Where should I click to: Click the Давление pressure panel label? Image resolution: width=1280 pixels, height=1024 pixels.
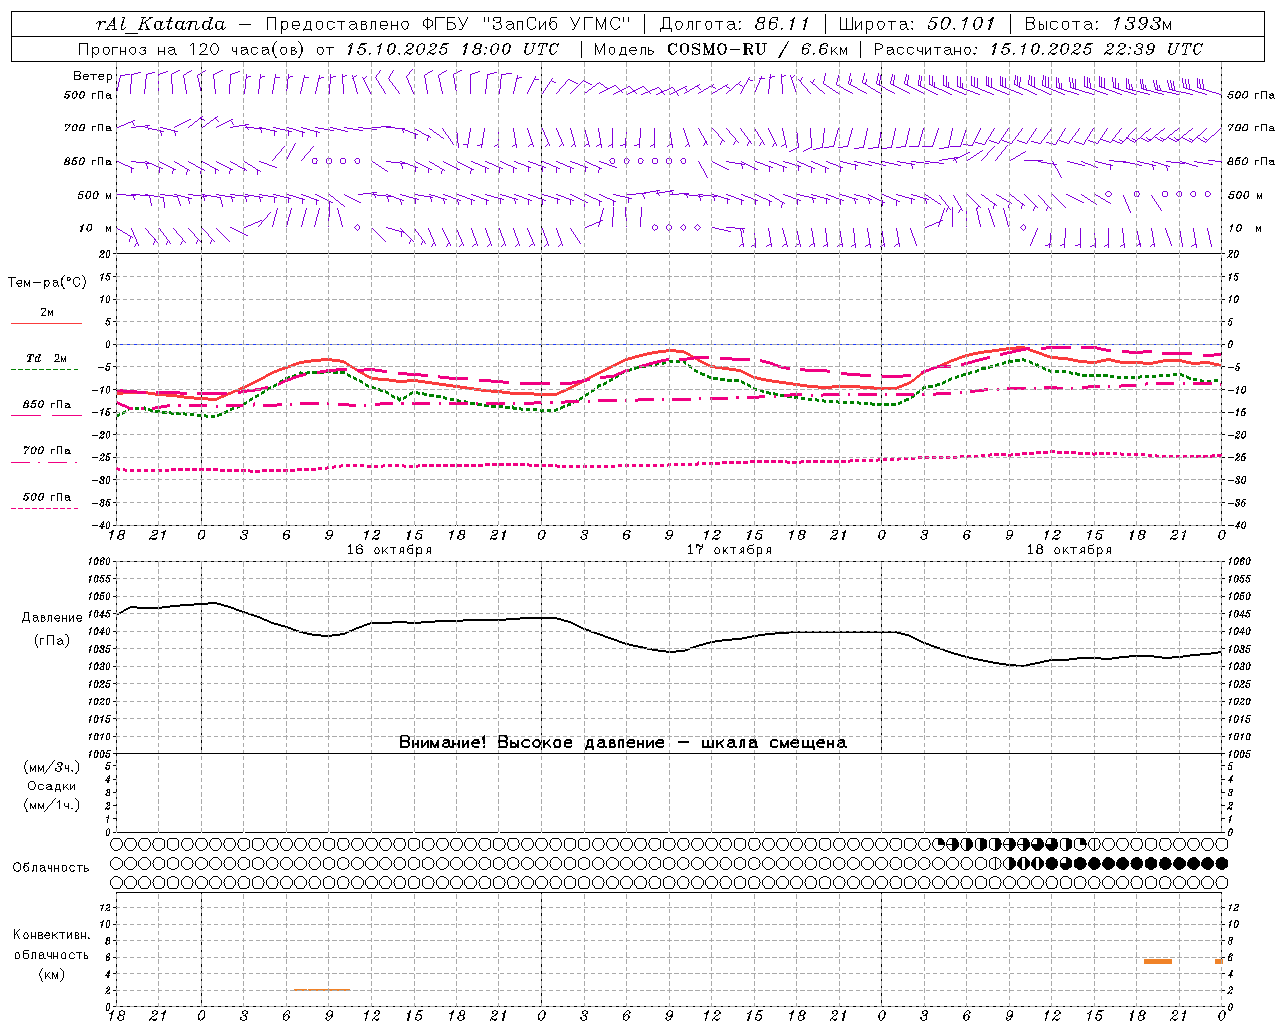point(52,618)
